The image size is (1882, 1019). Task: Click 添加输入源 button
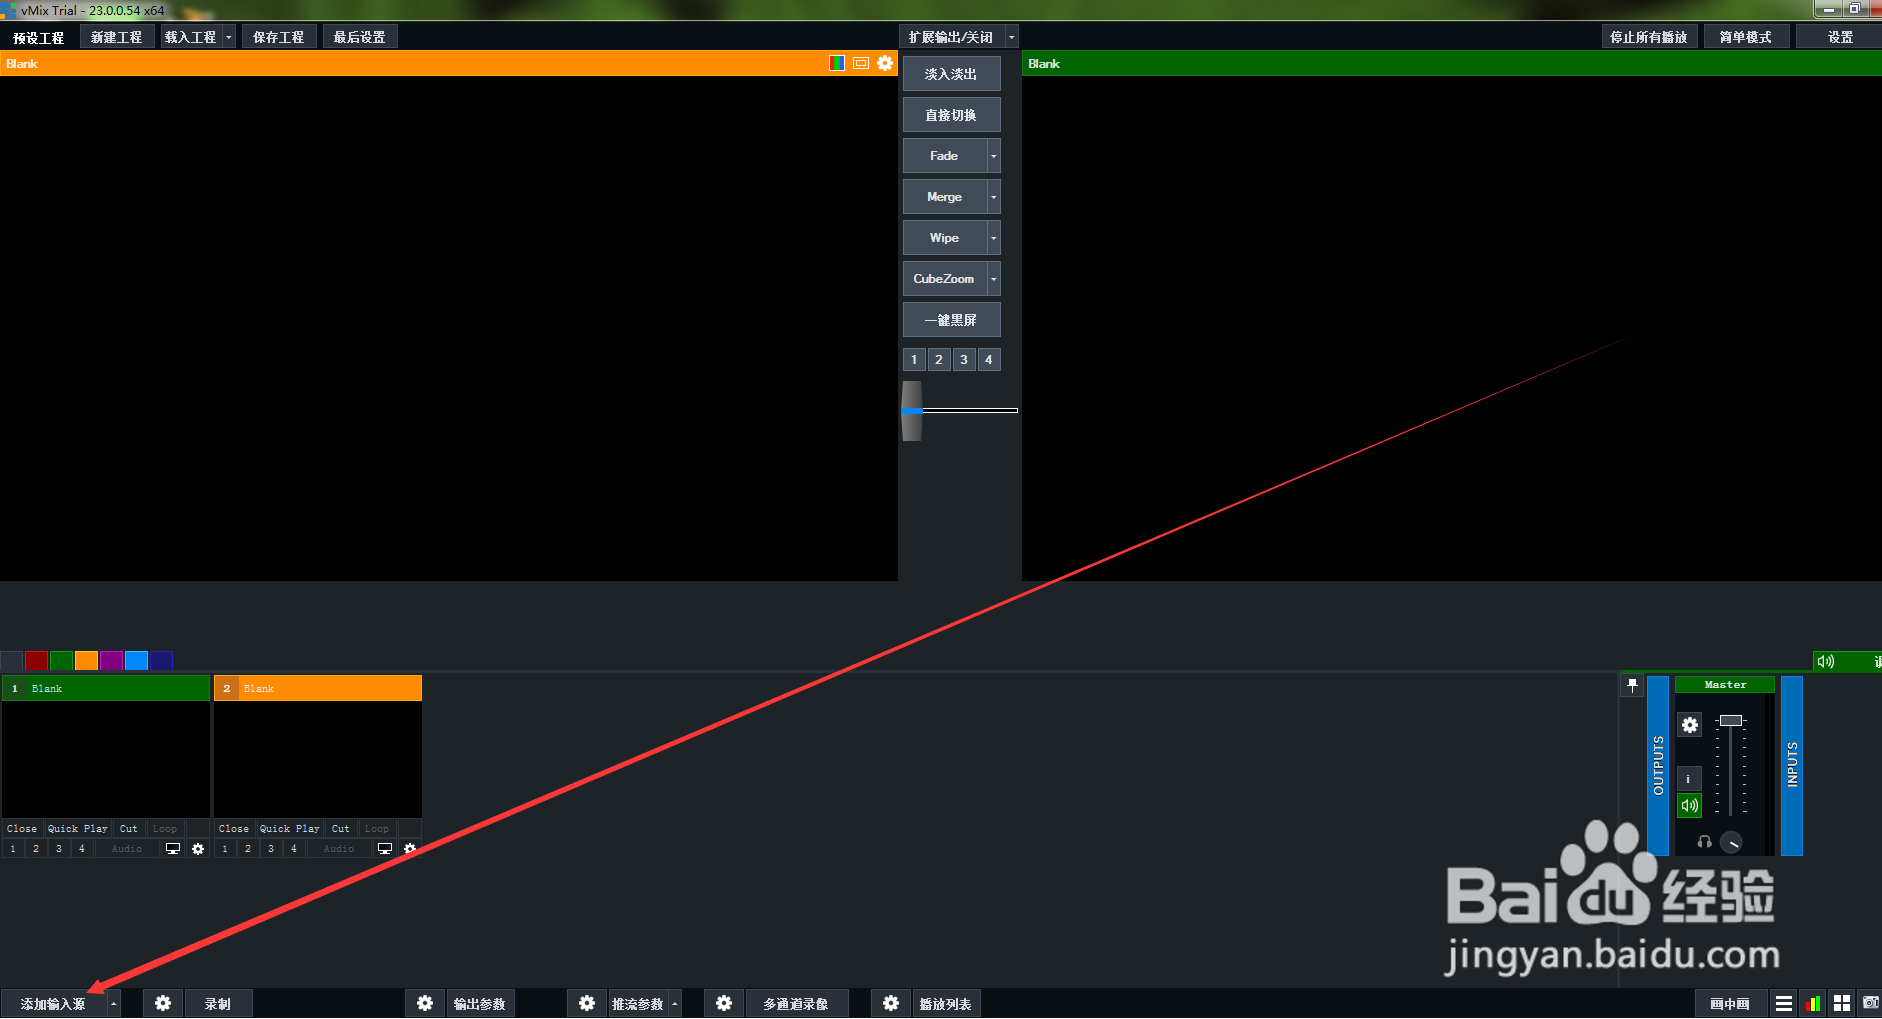click(54, 1003)
